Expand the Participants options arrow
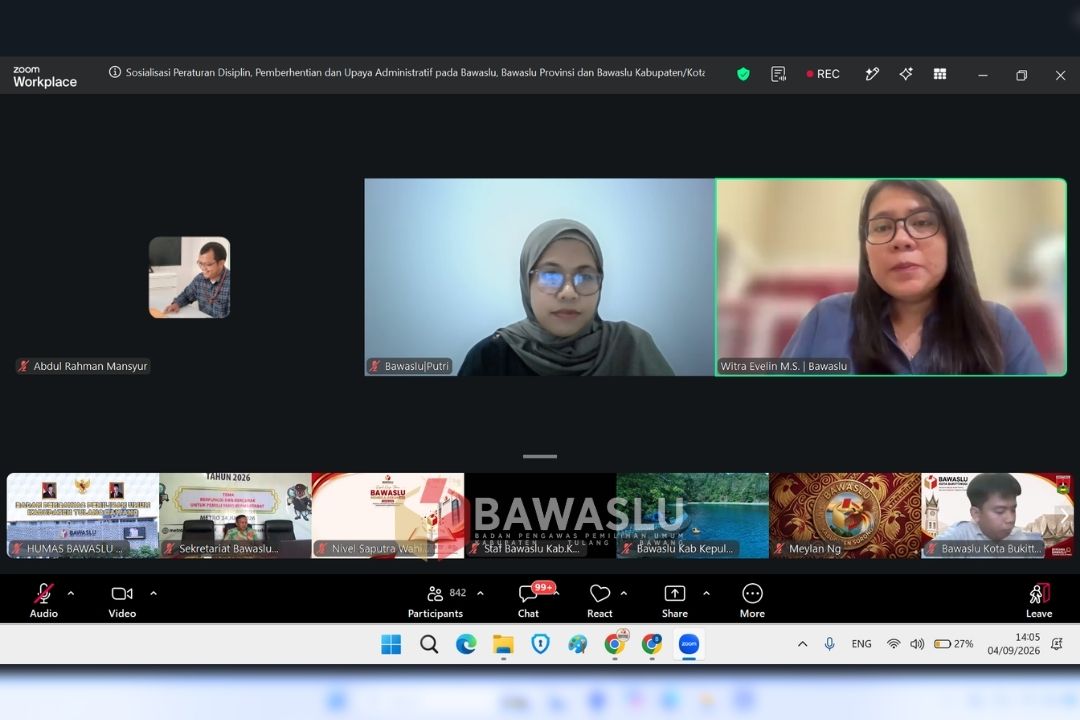Screen dimensions: 1080x720 click(480, 593)
